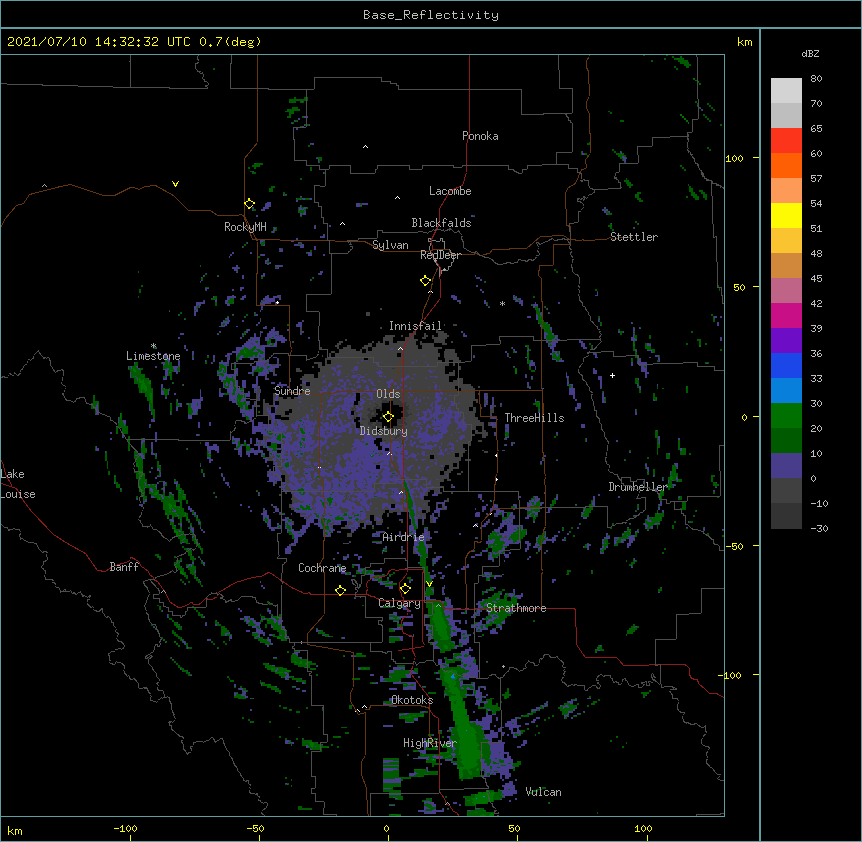This screenshot has width=862, height=842.
Task: Click the magenta 42 dBZ legend swatch
Action: [x=786, y=315]
